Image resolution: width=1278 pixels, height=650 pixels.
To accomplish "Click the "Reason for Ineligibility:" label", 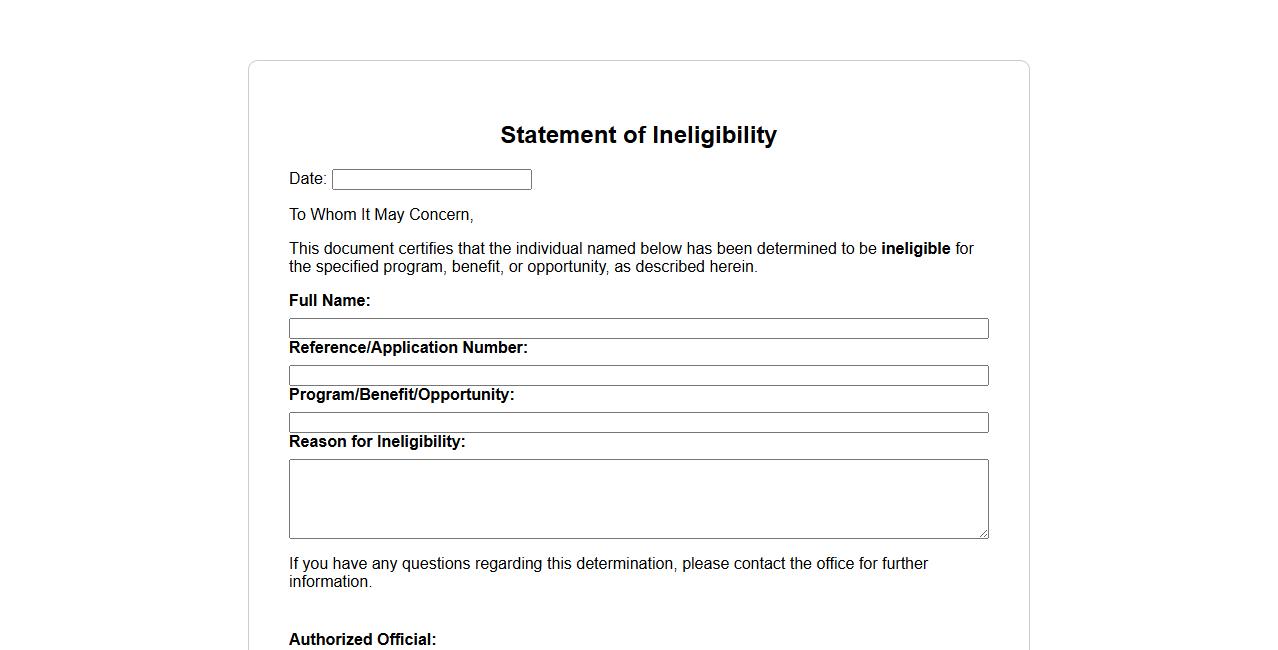I will 377,442.
